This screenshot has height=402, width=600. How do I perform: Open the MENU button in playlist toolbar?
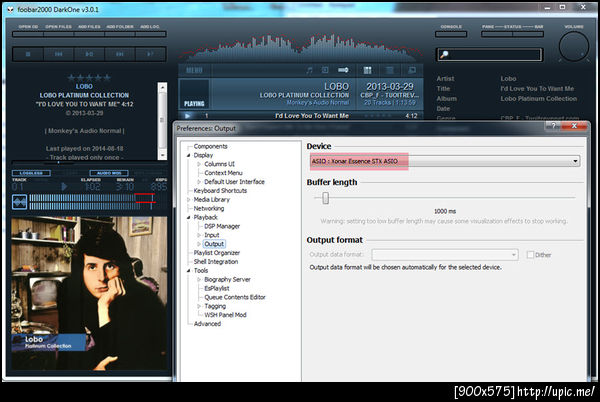point(194,70)
